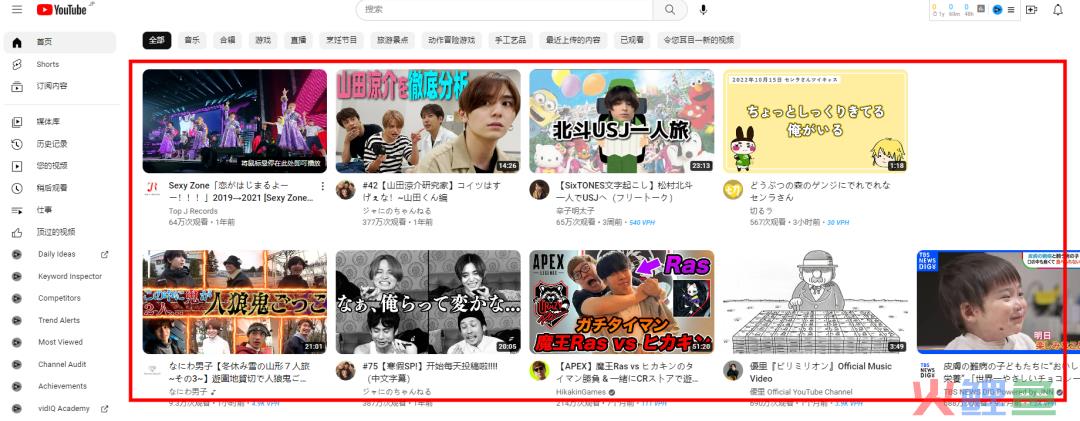
Task: Open 历史记录 history in sidebar
Action: (x=60, y=144)
